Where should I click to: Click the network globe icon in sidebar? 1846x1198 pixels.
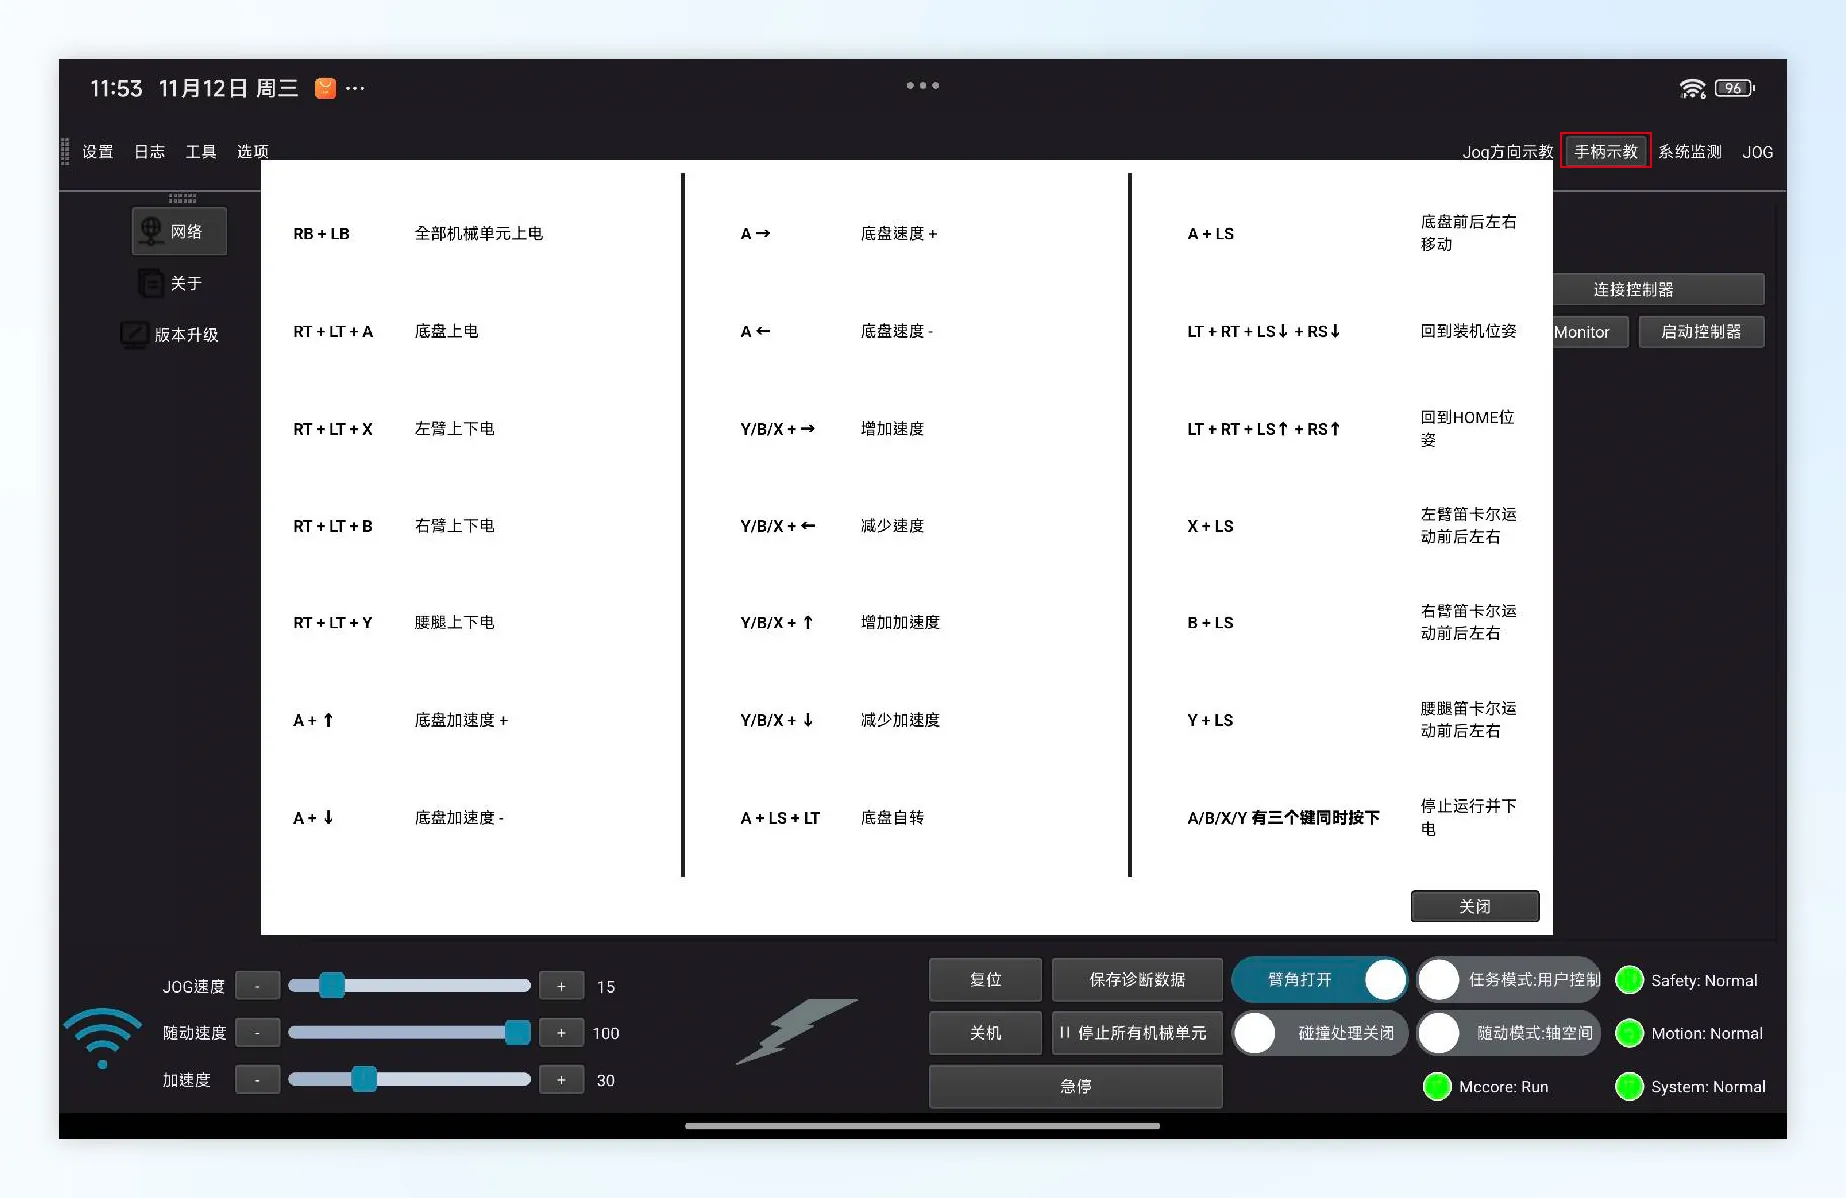(151, 231)
